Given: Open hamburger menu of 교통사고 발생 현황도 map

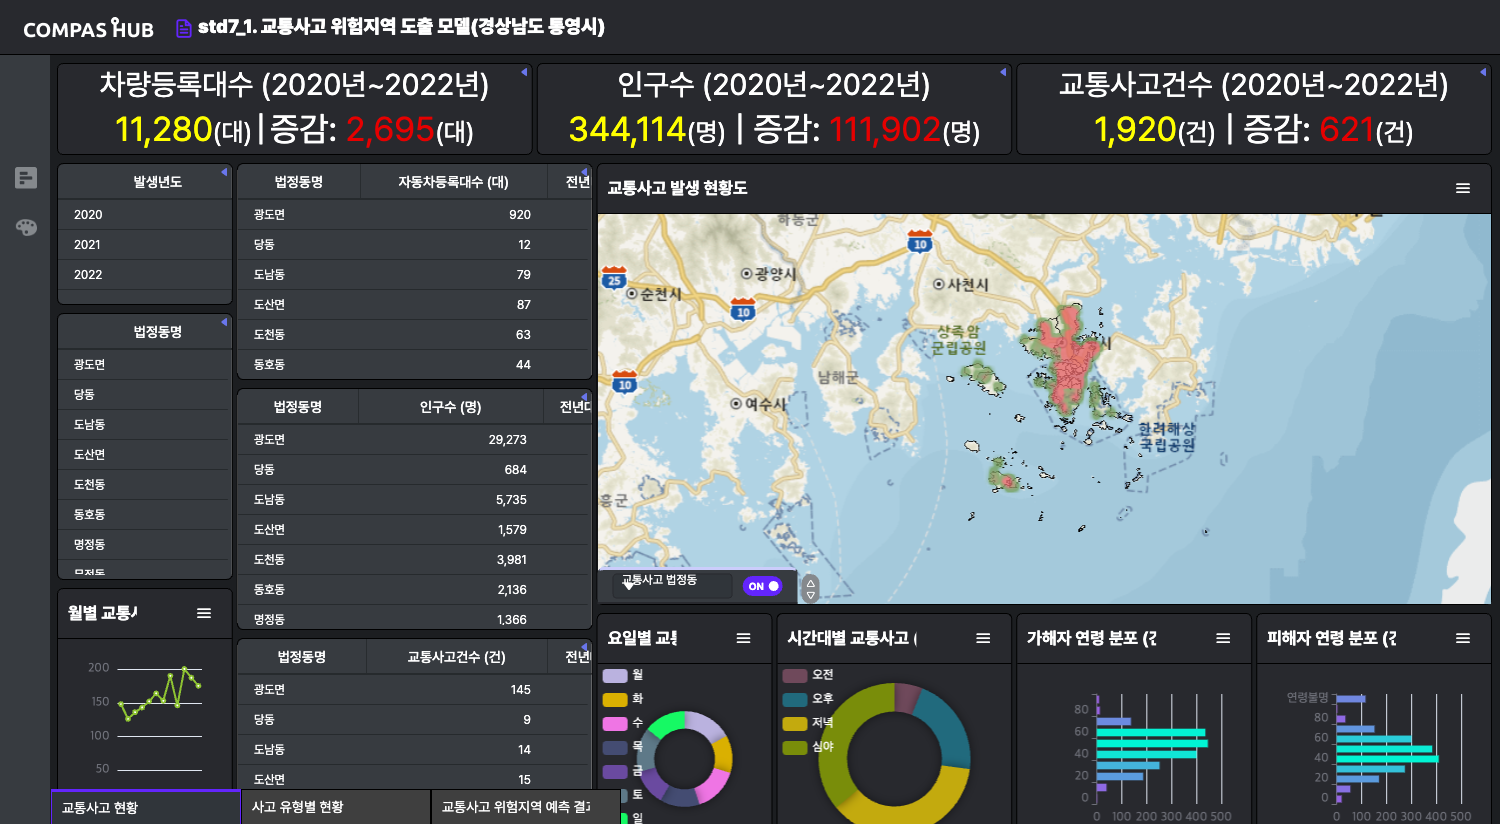Looking at the screenshot, I should (x=1463, y=188).
